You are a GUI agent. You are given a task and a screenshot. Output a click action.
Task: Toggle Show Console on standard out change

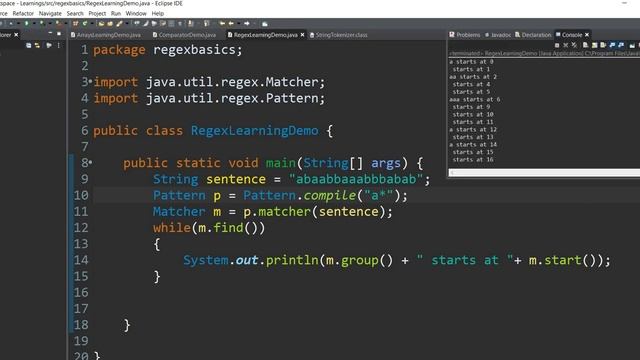612,45
